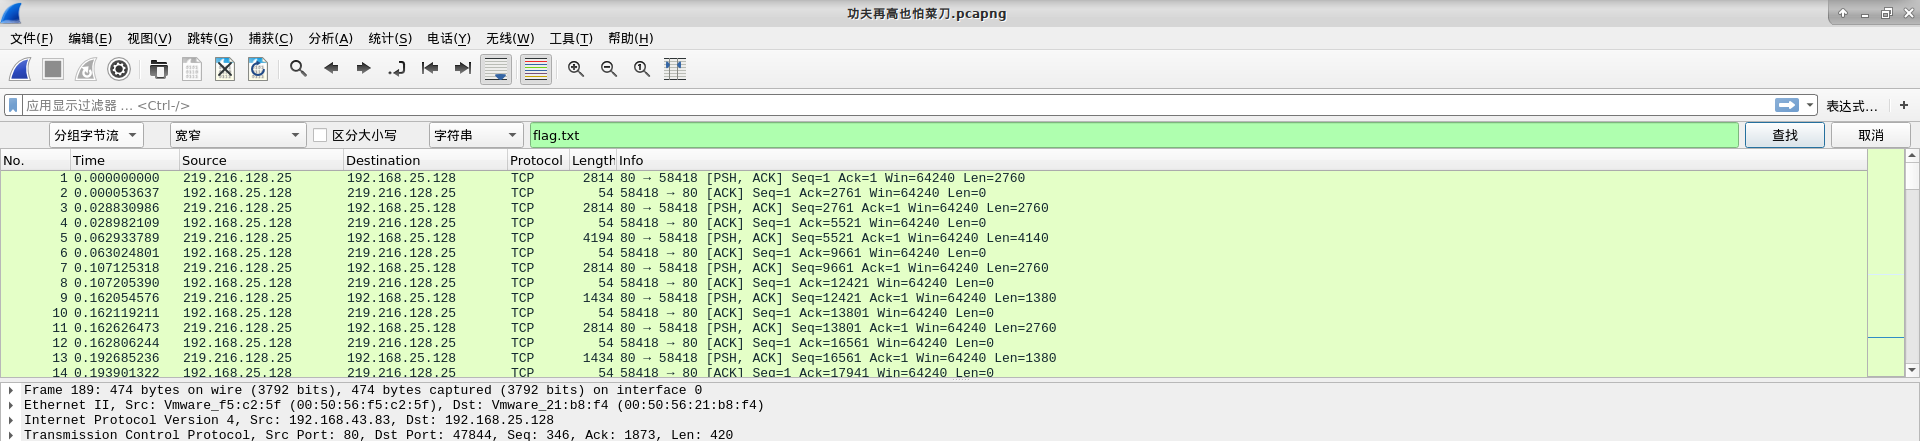Add a display filter button with plus
The width and height of the screenshot is (1920, 441).
pyautogui.click(x=1904, y=105)
